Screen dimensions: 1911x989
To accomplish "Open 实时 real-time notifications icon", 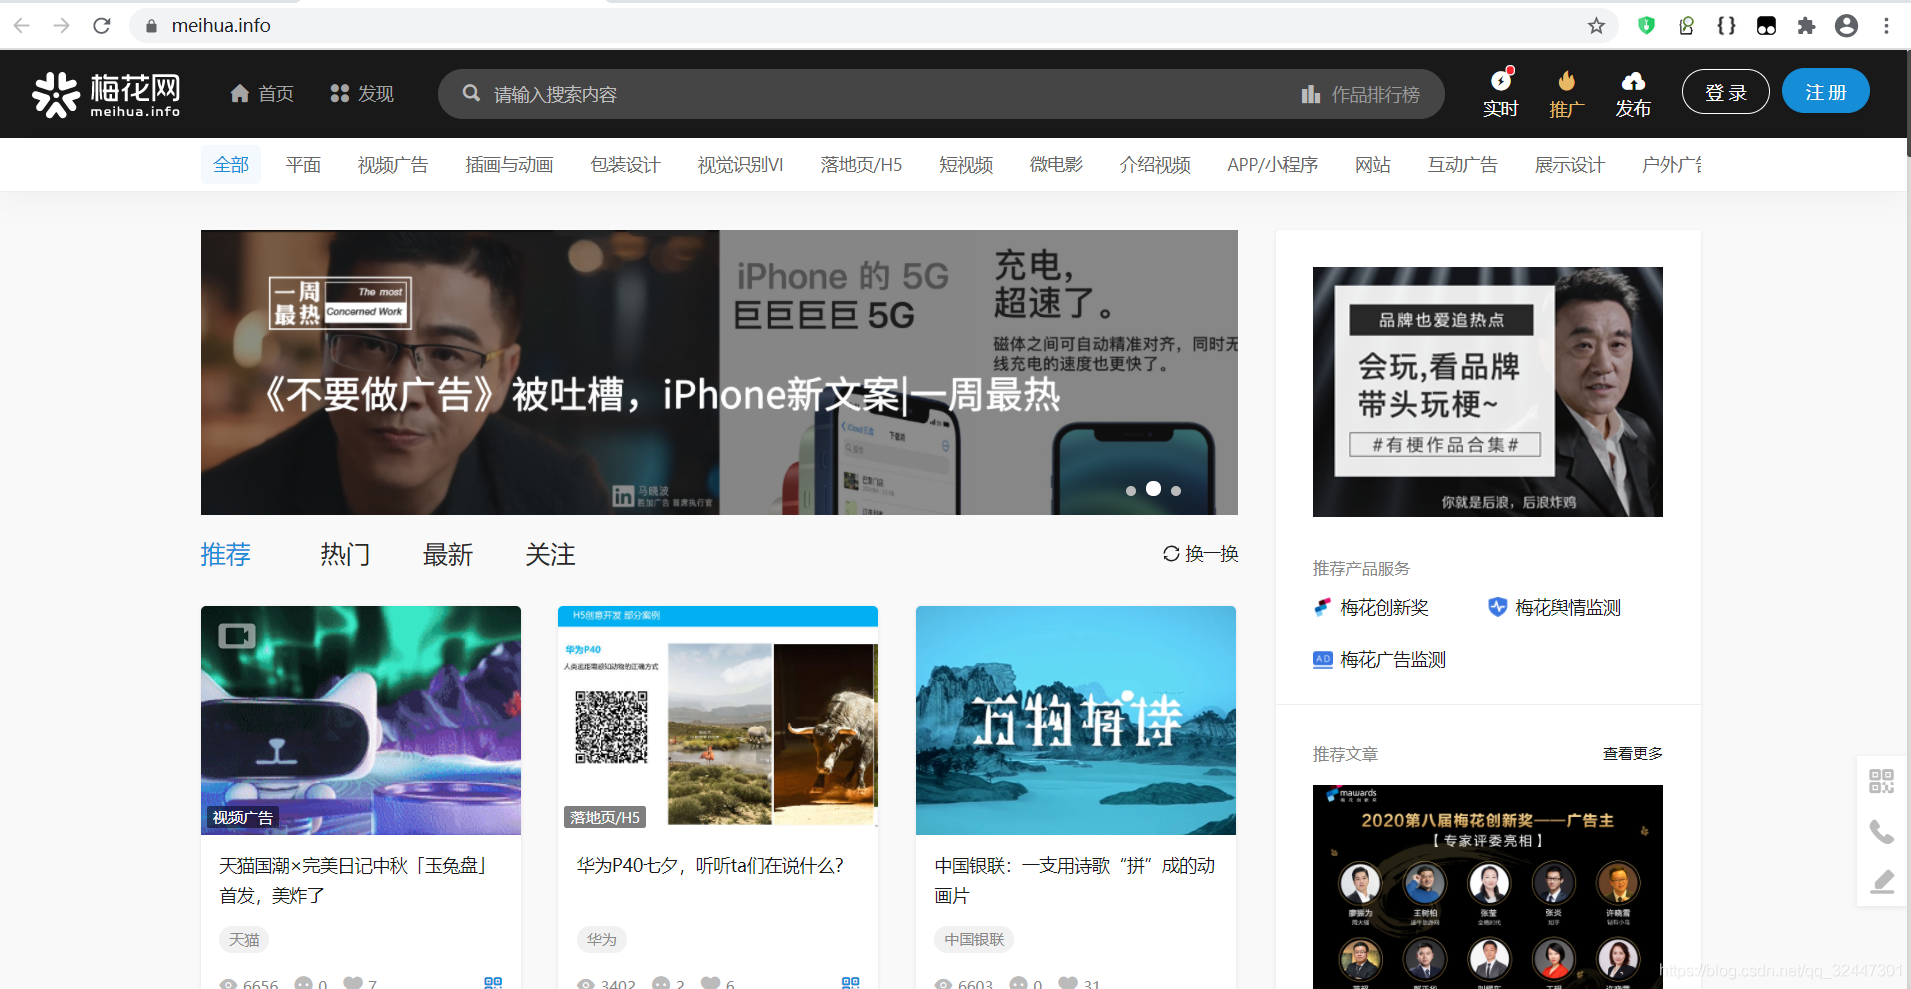I will 1500,94.
